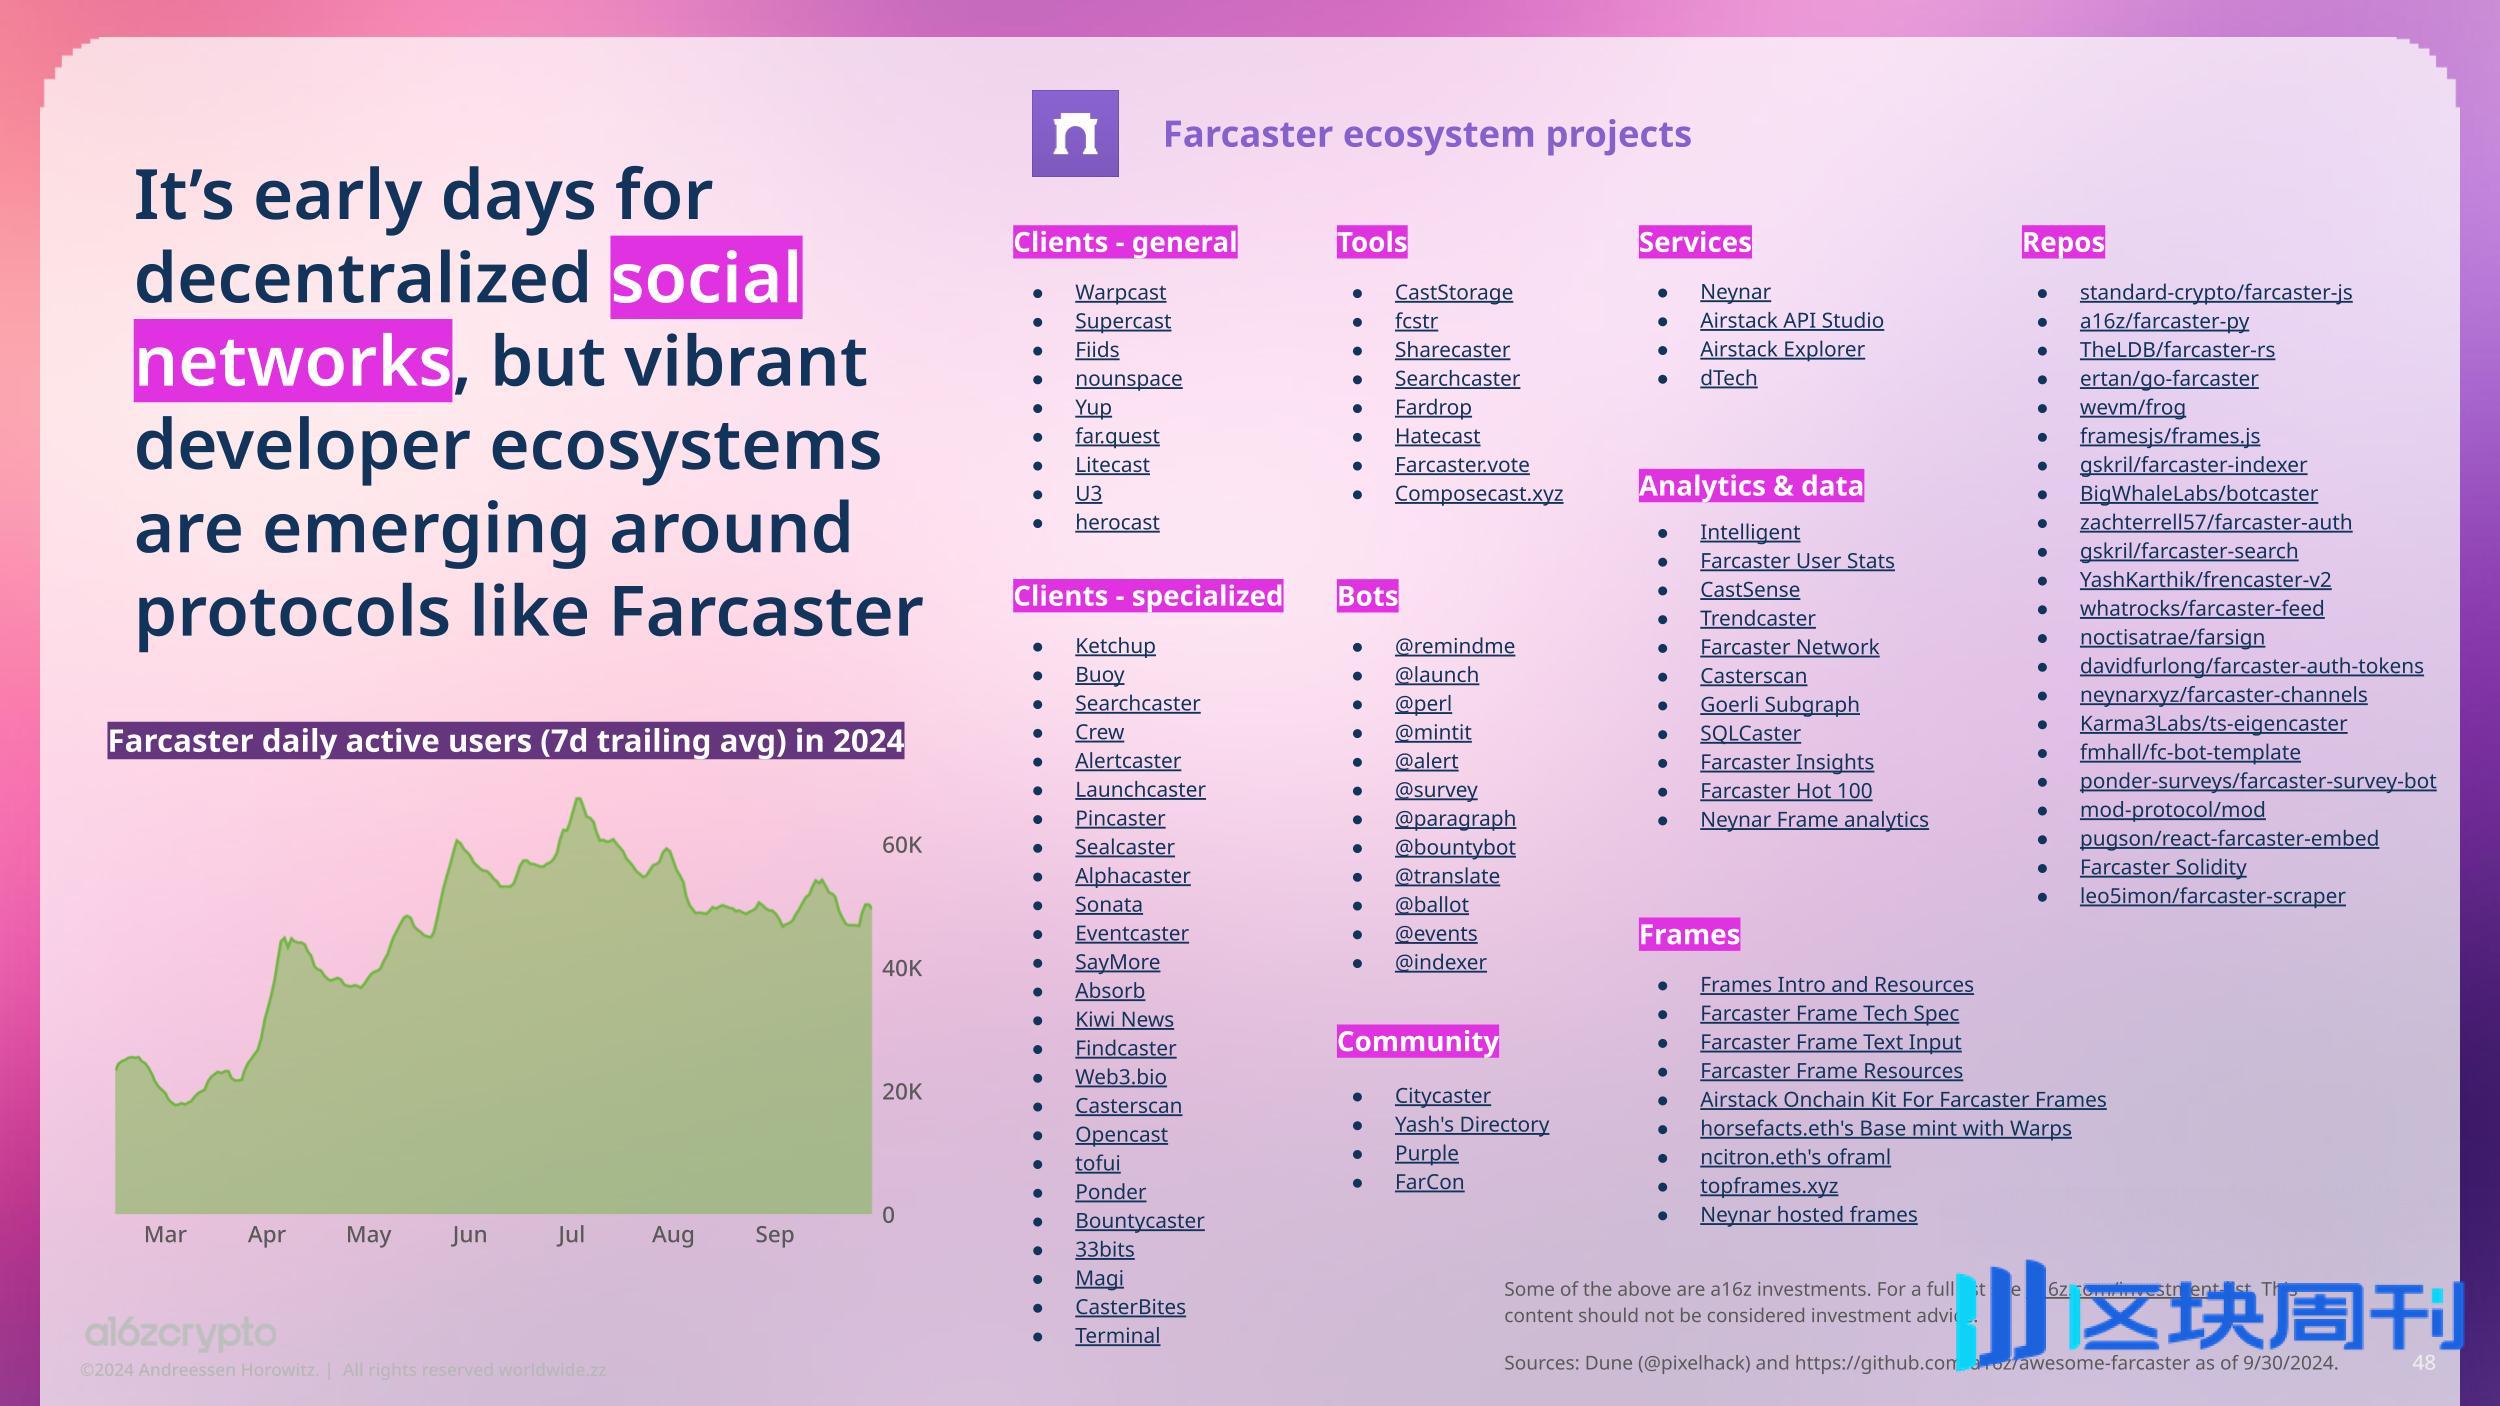Screen dimensions: 2500x1406
Task: Follow the Fardrop link
Action: click(1433, 407)
